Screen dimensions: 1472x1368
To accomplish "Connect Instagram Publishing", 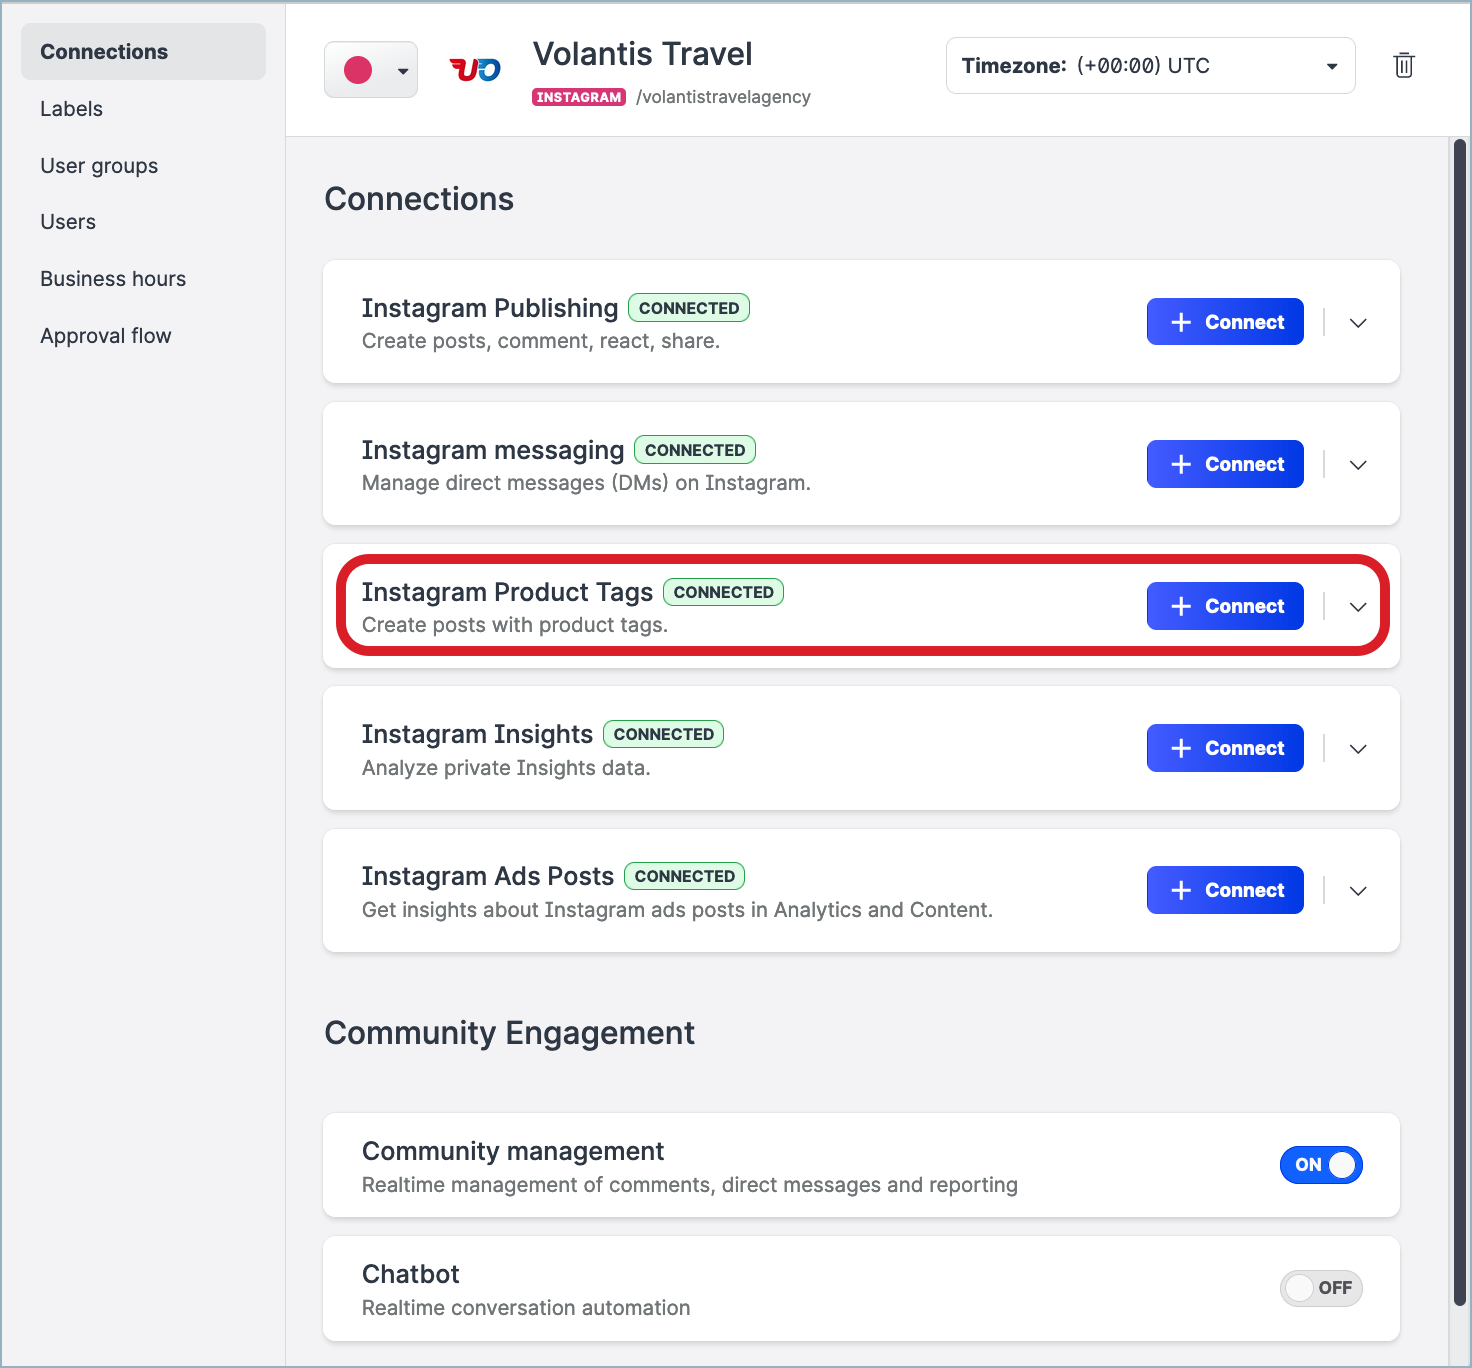I will (1225, 322).
